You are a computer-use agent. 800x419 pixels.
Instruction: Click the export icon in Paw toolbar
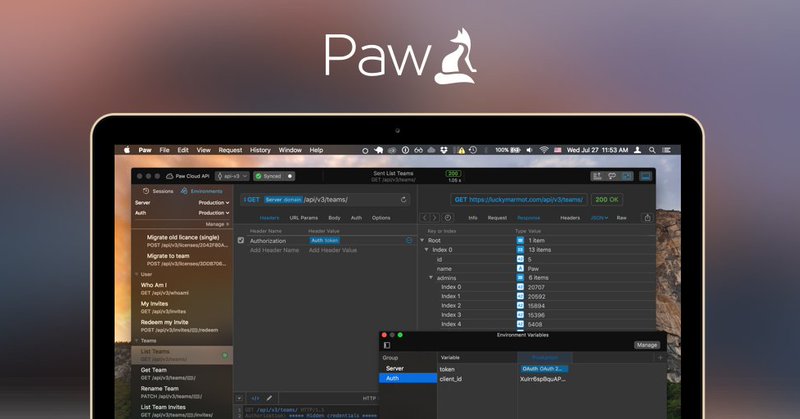[597, 176]
